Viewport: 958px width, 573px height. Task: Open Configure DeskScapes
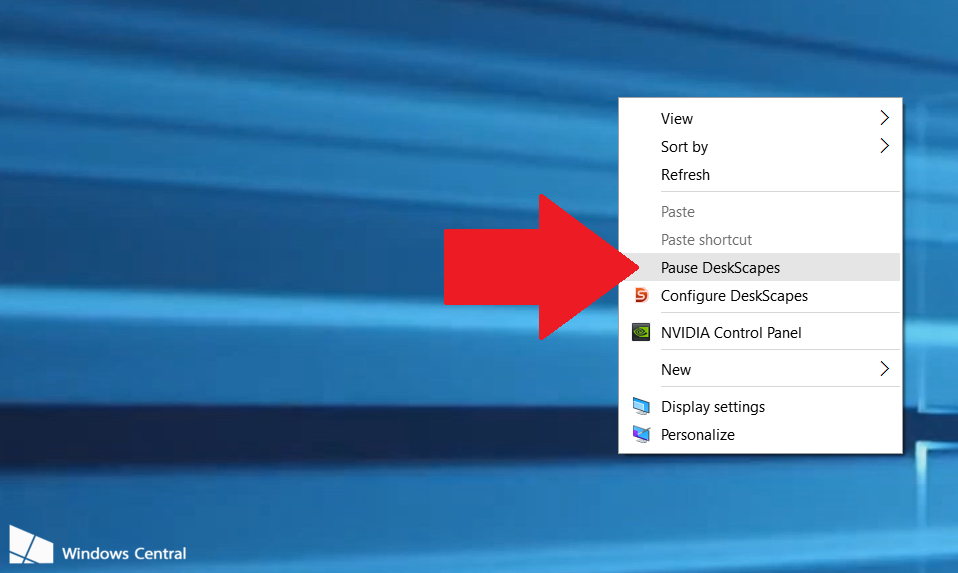(760, 296)
